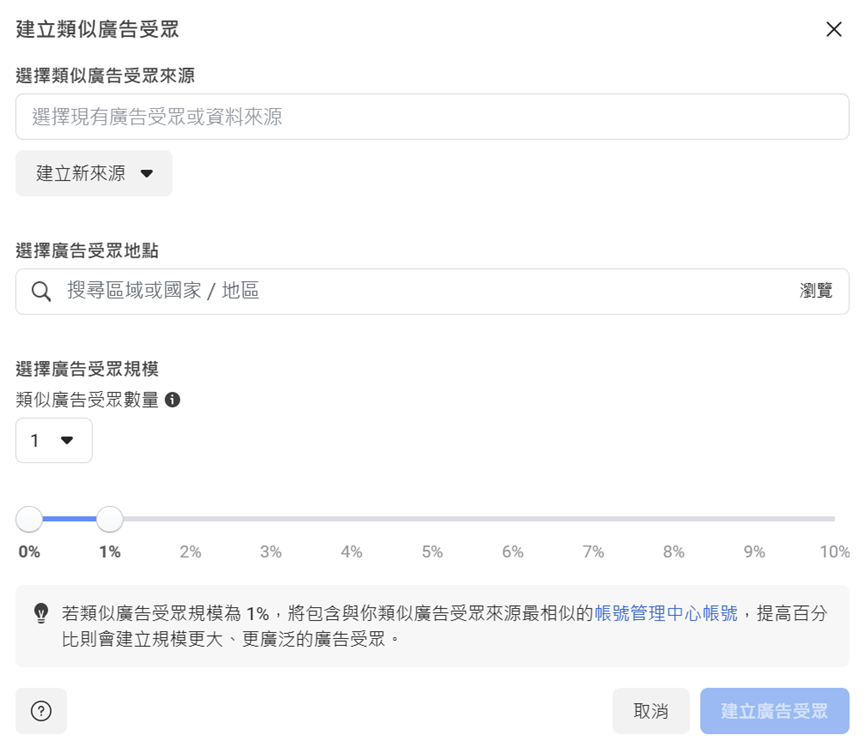
Task: Click the close X to dismiss the dialog
Action: point(834,29)
